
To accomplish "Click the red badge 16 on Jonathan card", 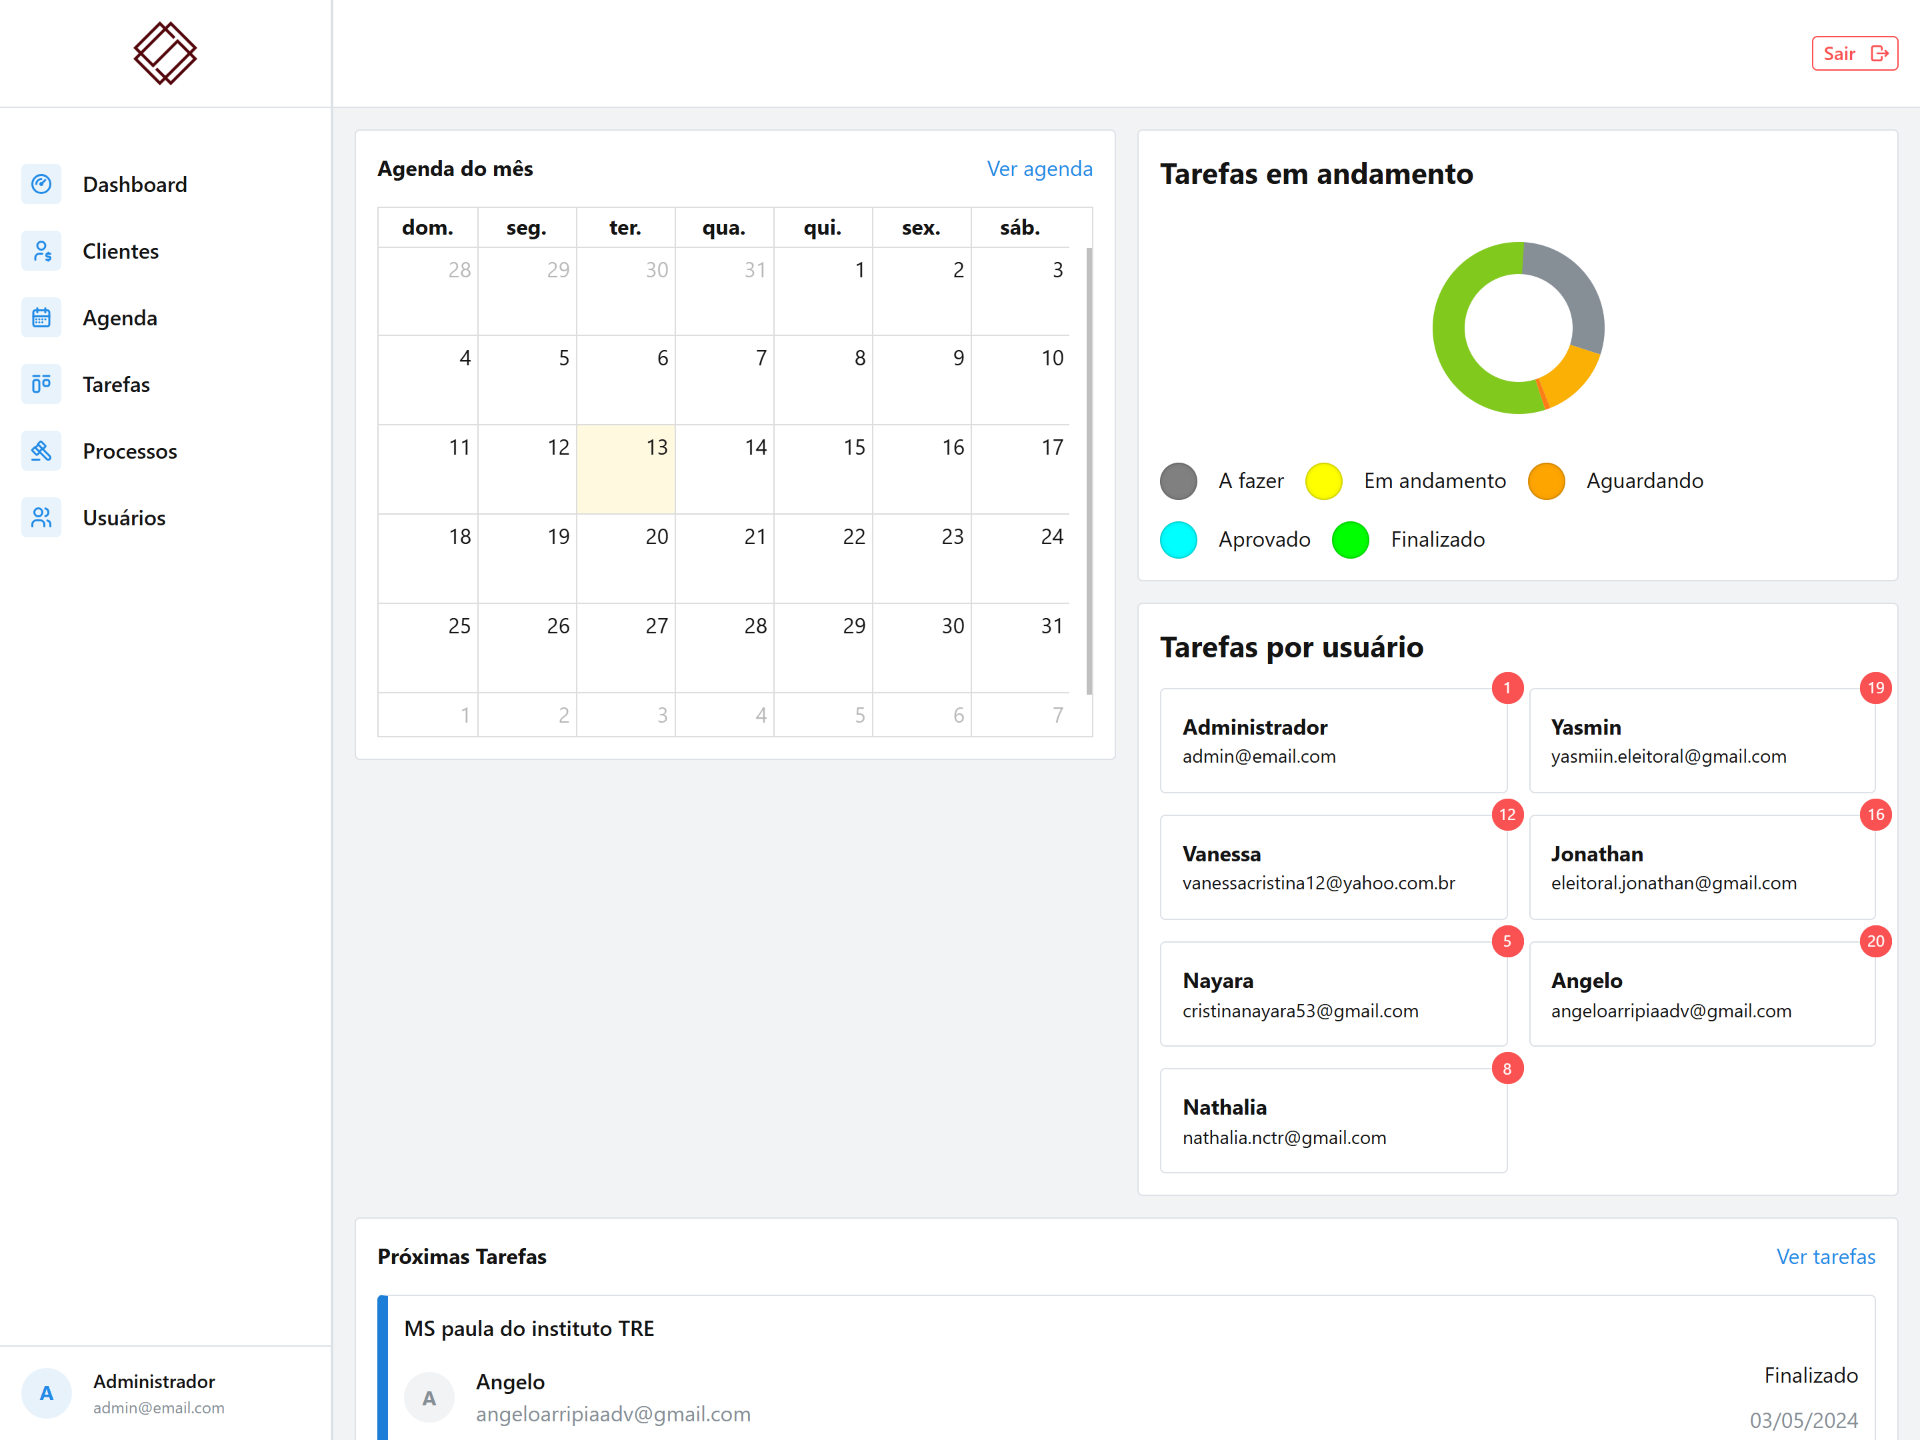I will point(1875,815).
